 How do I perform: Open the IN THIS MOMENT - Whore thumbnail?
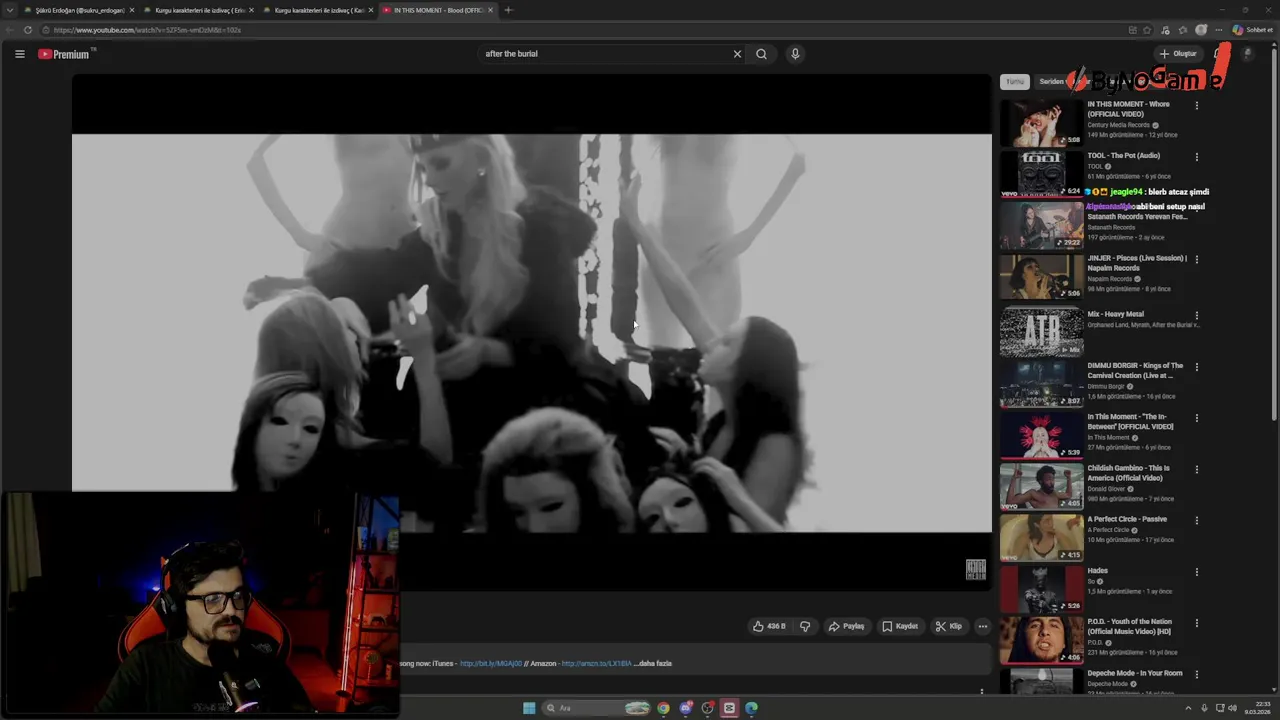point(1041,122)
